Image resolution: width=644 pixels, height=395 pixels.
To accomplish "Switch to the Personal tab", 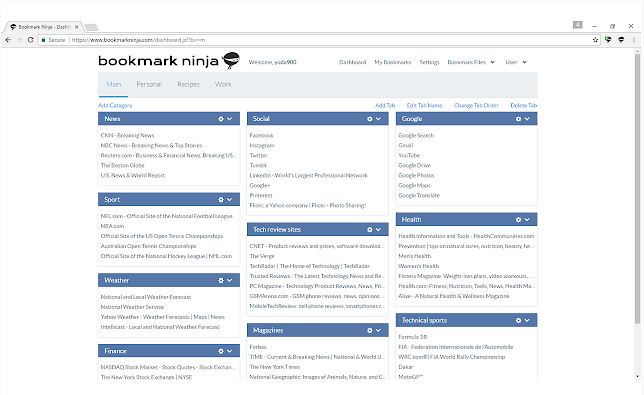I will pyautogui.click(x=149, y=84).
